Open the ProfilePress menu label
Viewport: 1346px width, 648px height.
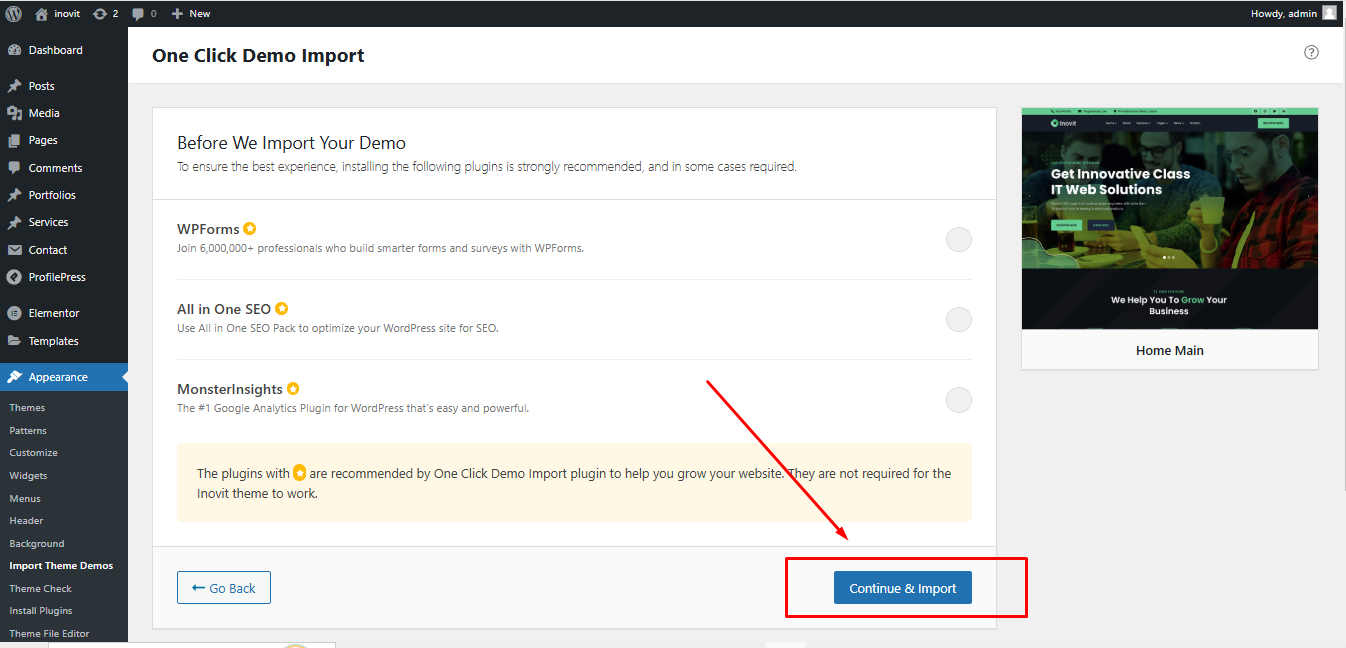click(57, 277)
